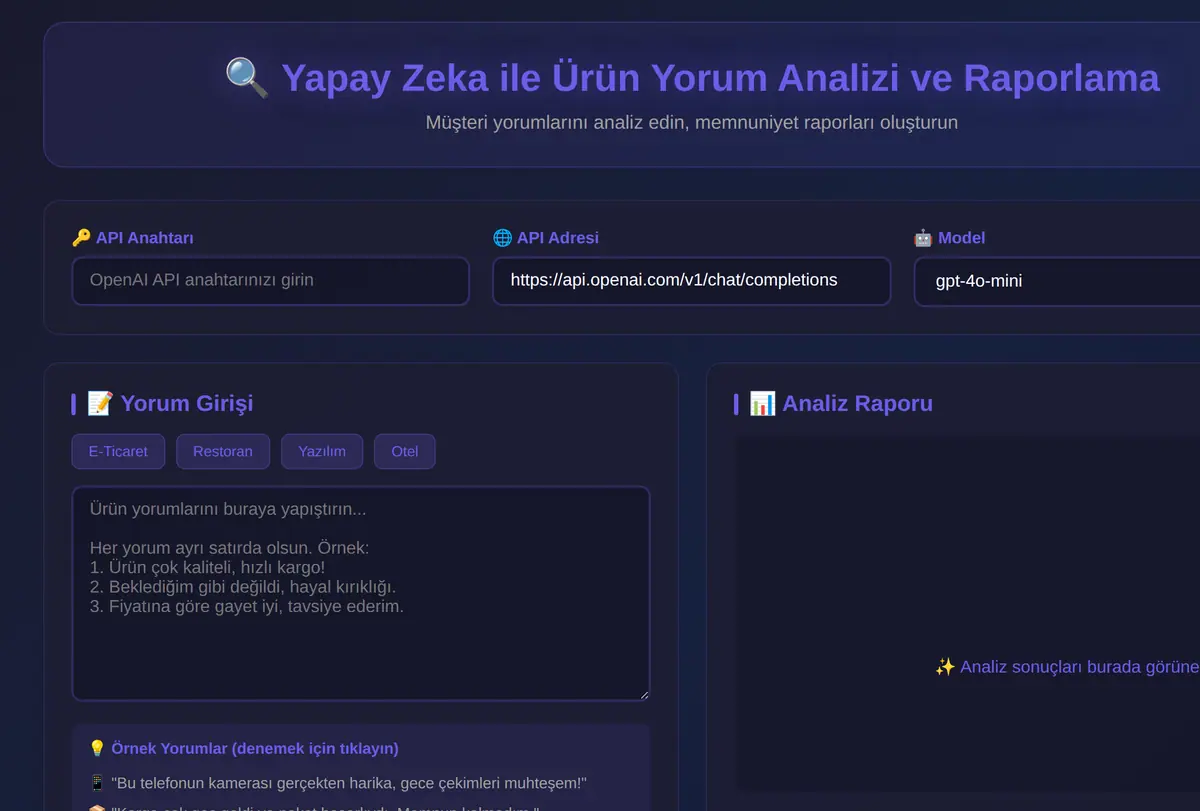Click the robot icon next to Model

tap(923, 238)
